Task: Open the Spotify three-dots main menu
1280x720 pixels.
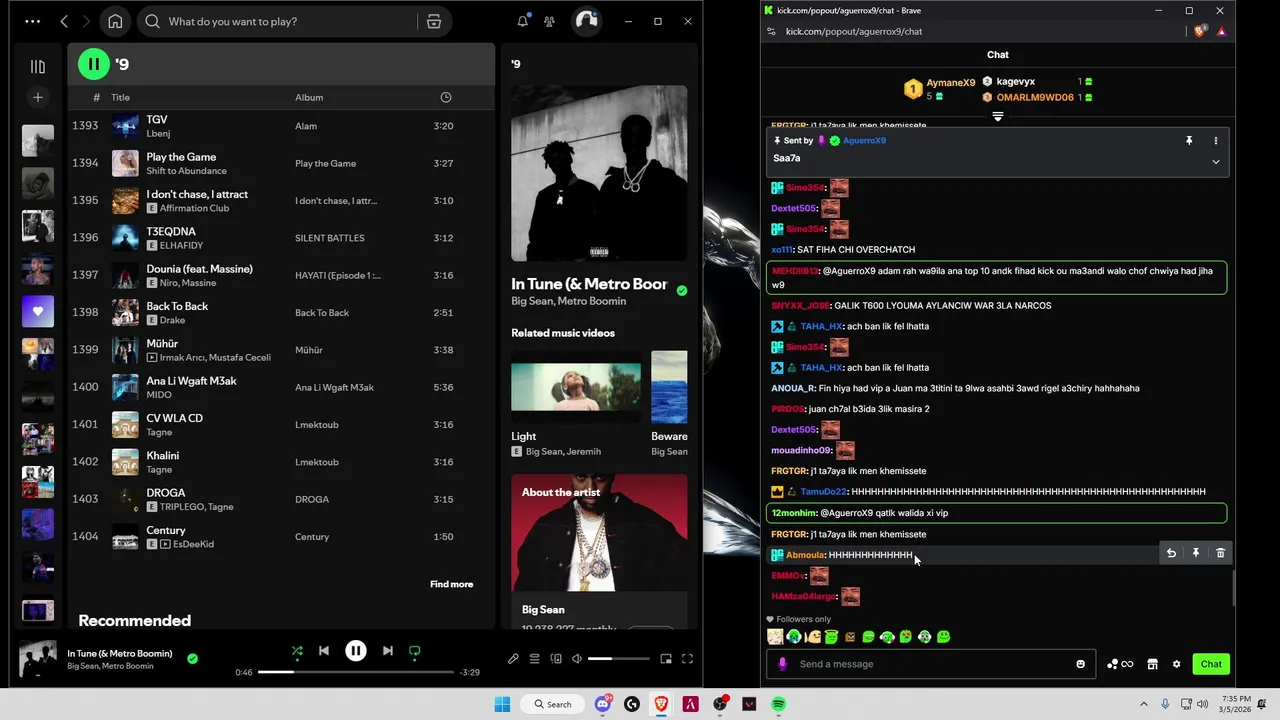Action: coord(32,21)
